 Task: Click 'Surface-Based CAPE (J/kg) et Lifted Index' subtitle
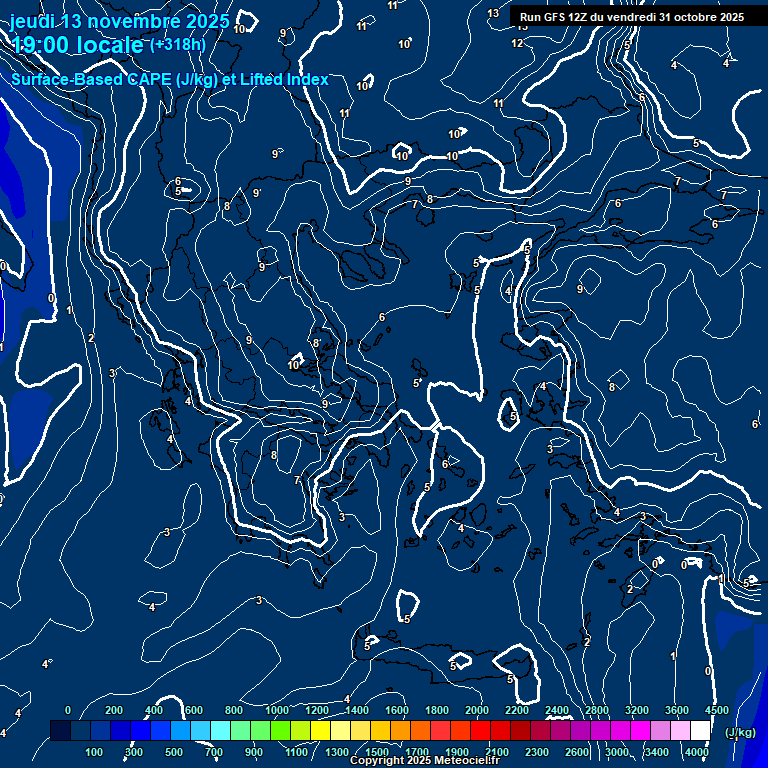pyautogui.click(x=170, y=79)
